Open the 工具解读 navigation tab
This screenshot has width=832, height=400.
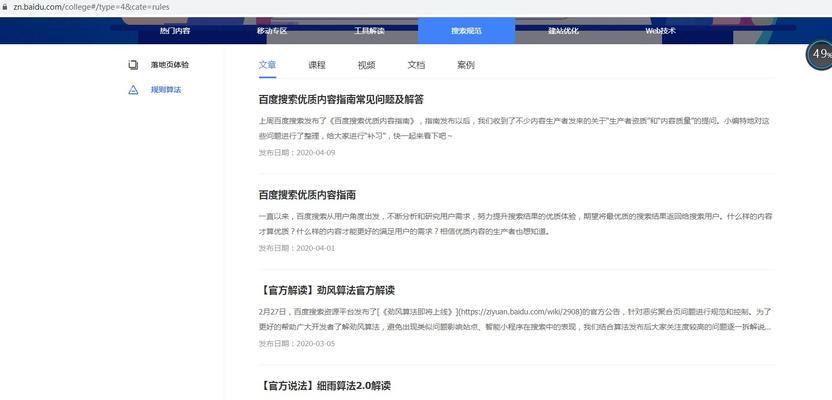369,31
